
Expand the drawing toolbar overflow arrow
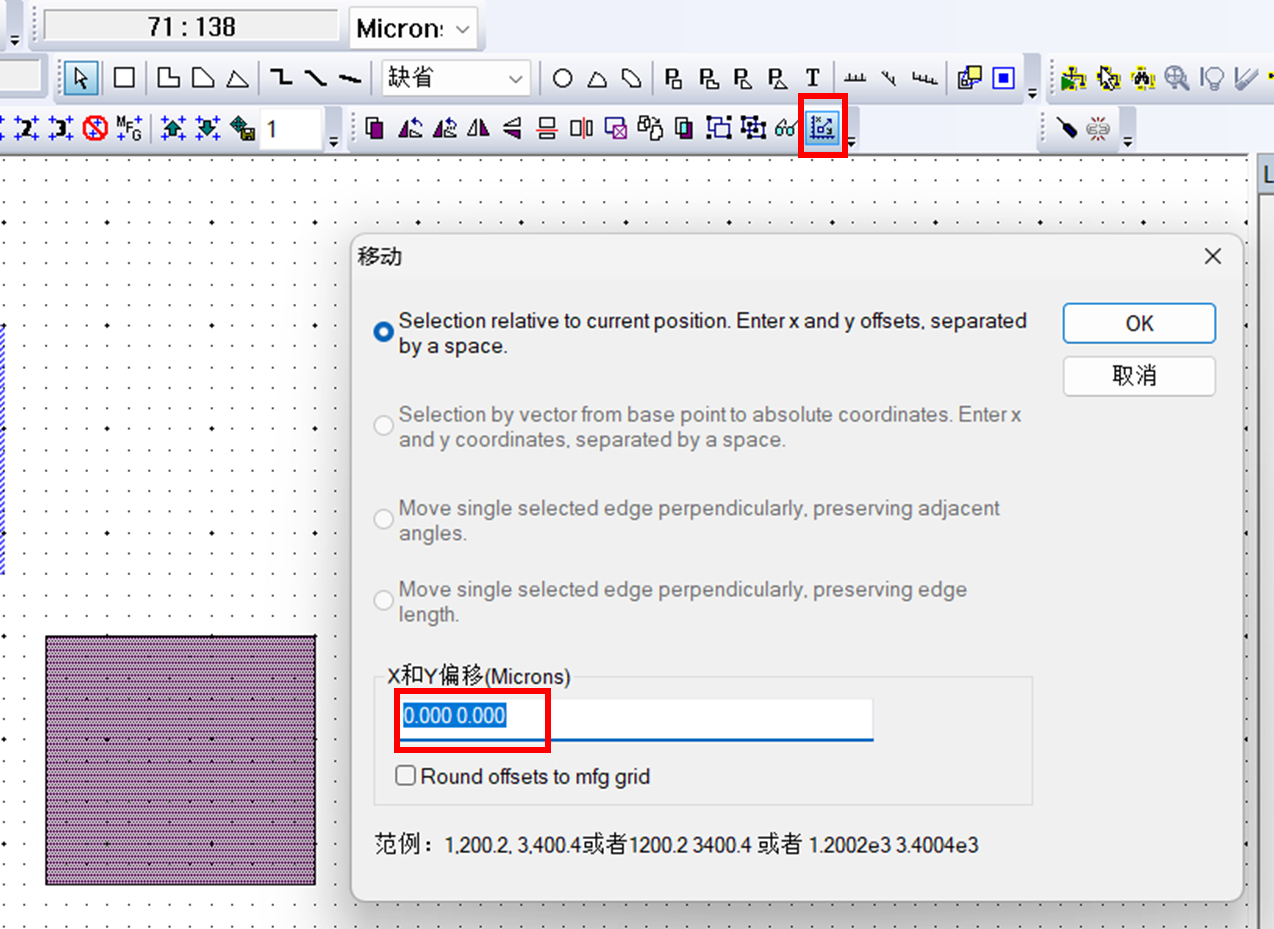coord(1032,93)
